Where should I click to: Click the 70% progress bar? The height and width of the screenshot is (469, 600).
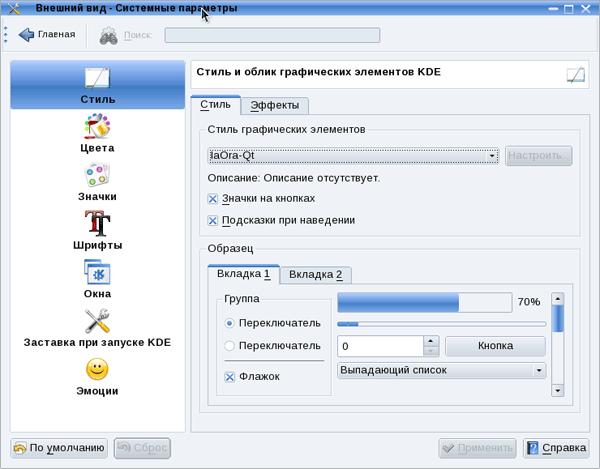[424, 302]
